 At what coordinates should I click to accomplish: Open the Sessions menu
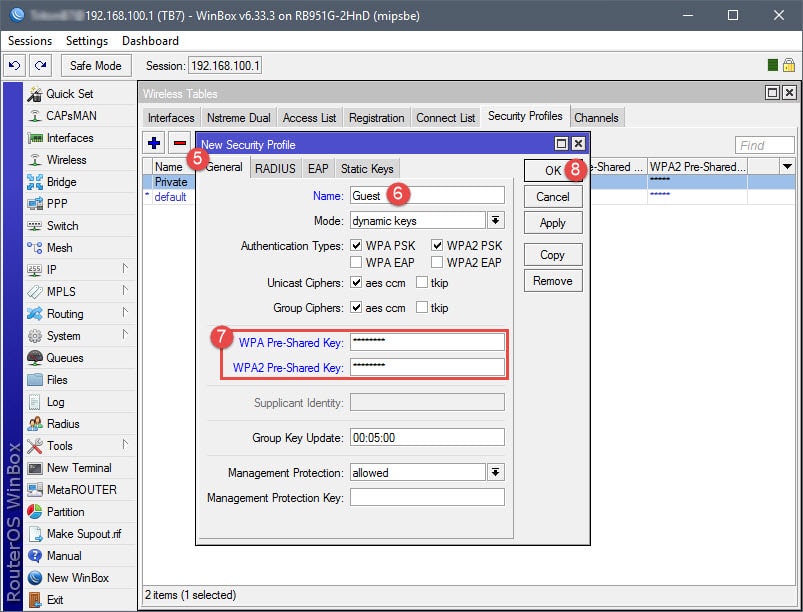[x=30, y=41]
